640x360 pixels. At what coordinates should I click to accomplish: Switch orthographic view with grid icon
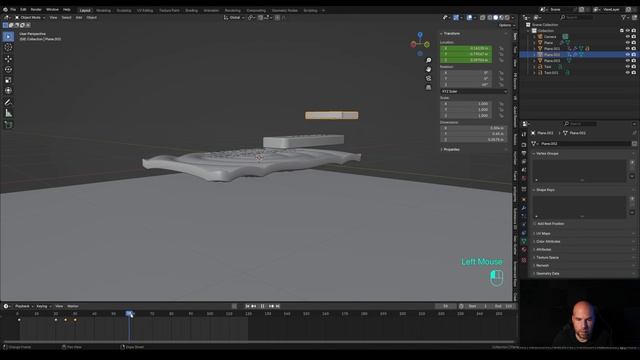click(429, 87)
